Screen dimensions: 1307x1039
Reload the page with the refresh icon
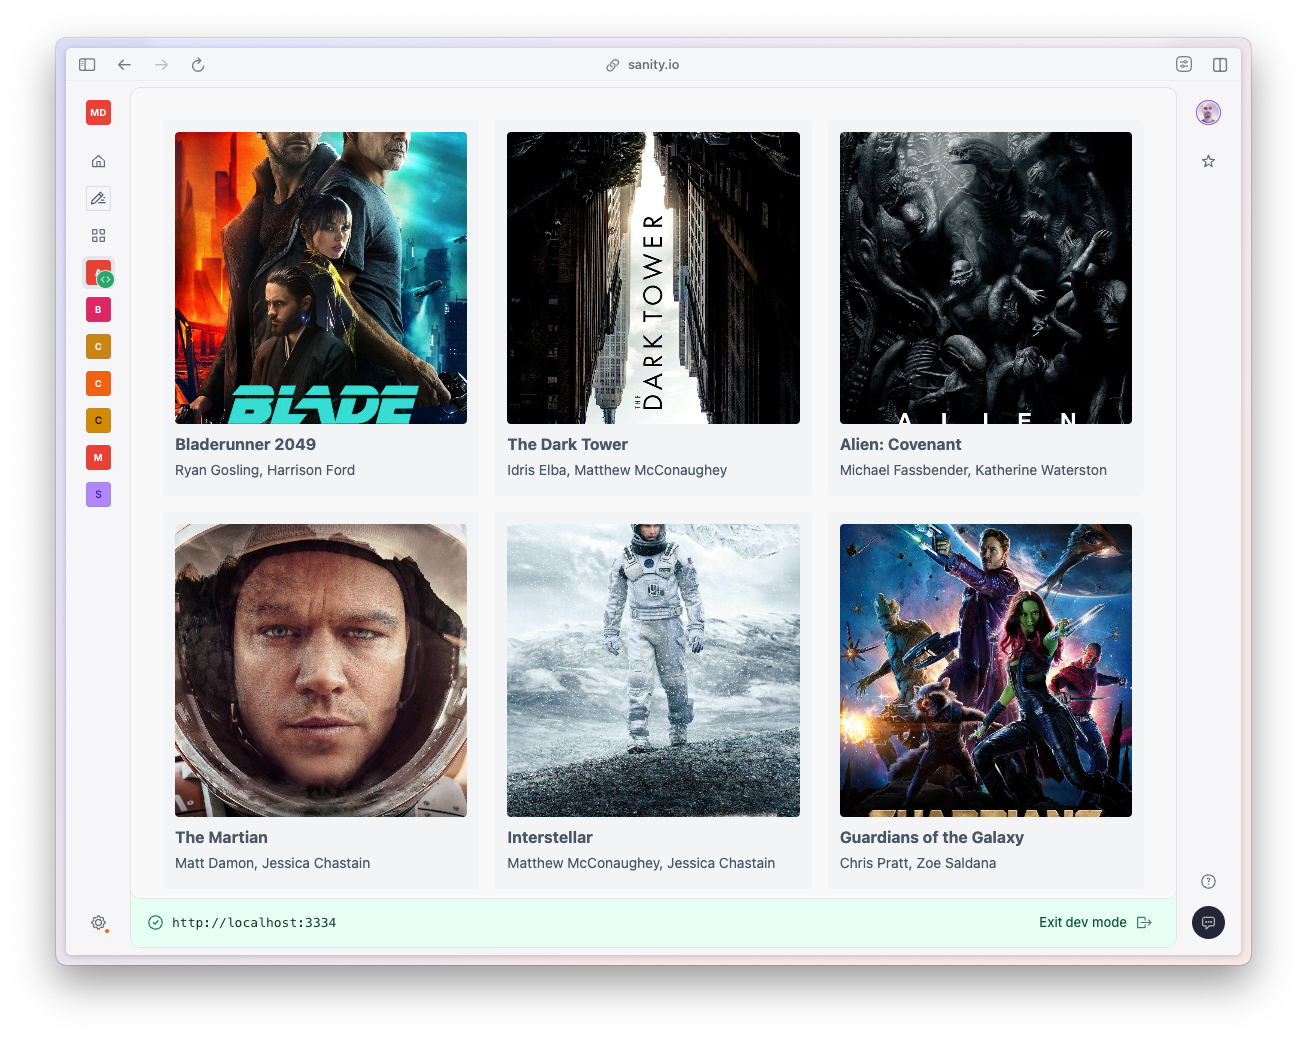198,65
